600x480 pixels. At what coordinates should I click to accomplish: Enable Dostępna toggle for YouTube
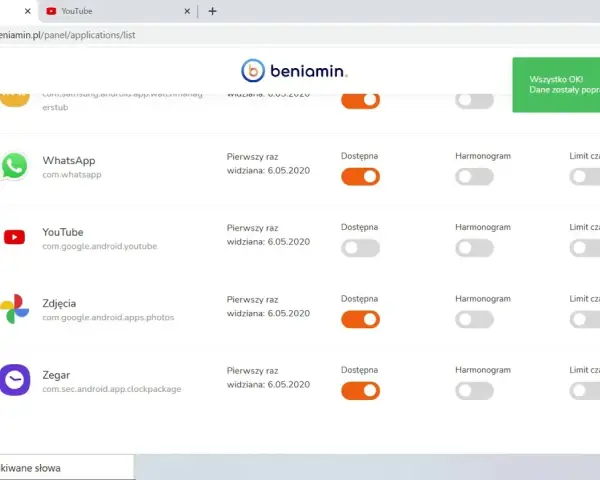pos(360,248)
